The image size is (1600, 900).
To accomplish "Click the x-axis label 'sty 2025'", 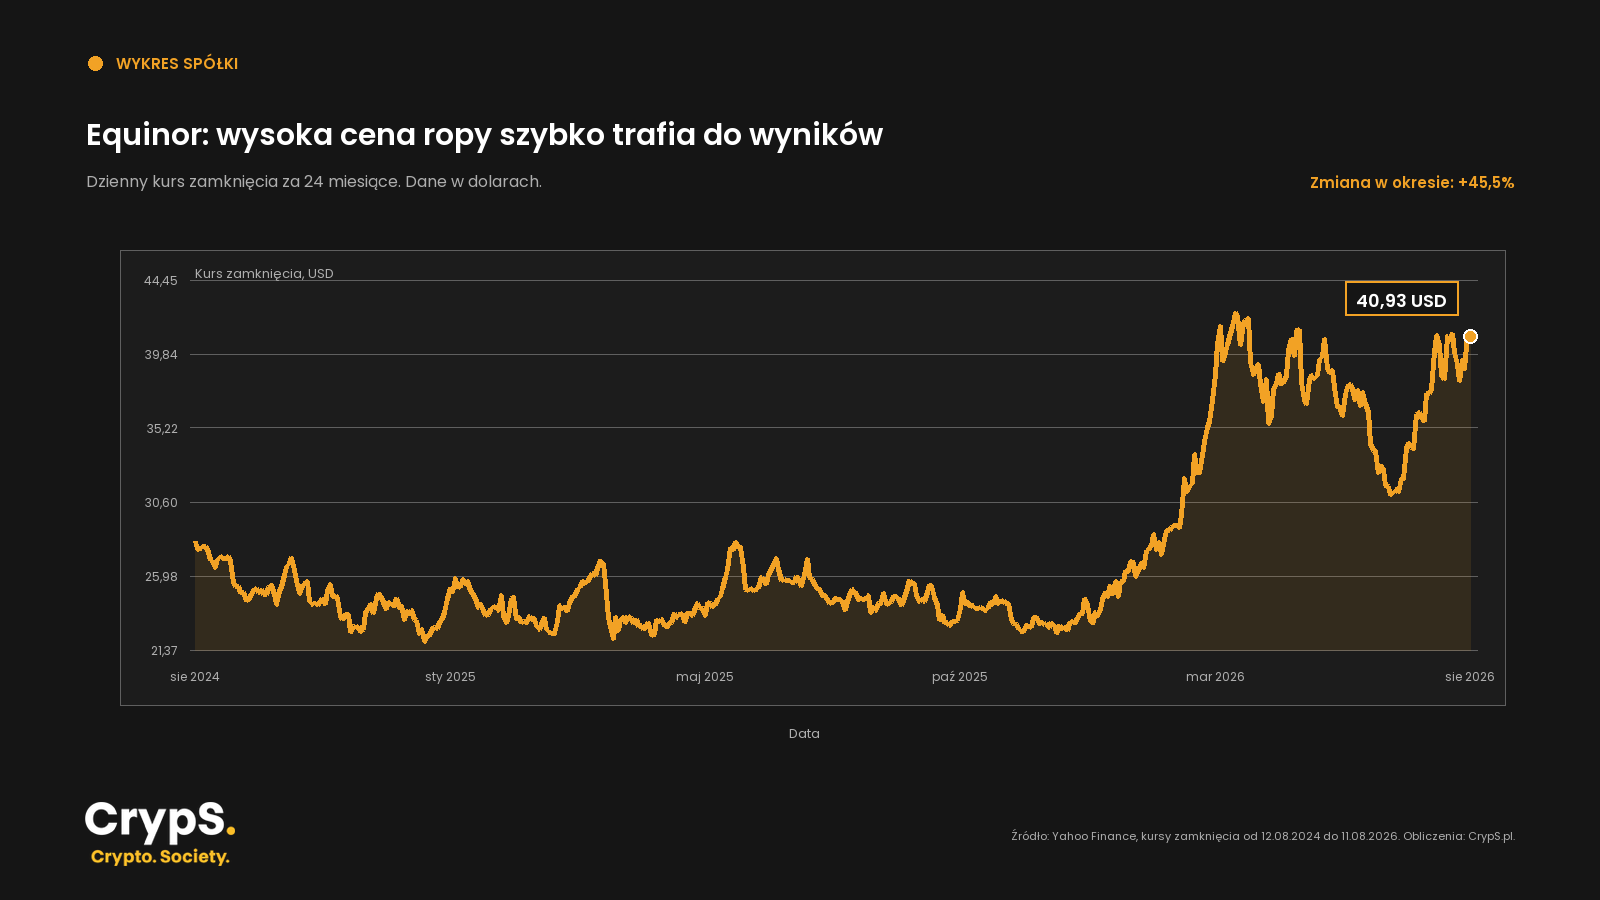I will (450, 677).
